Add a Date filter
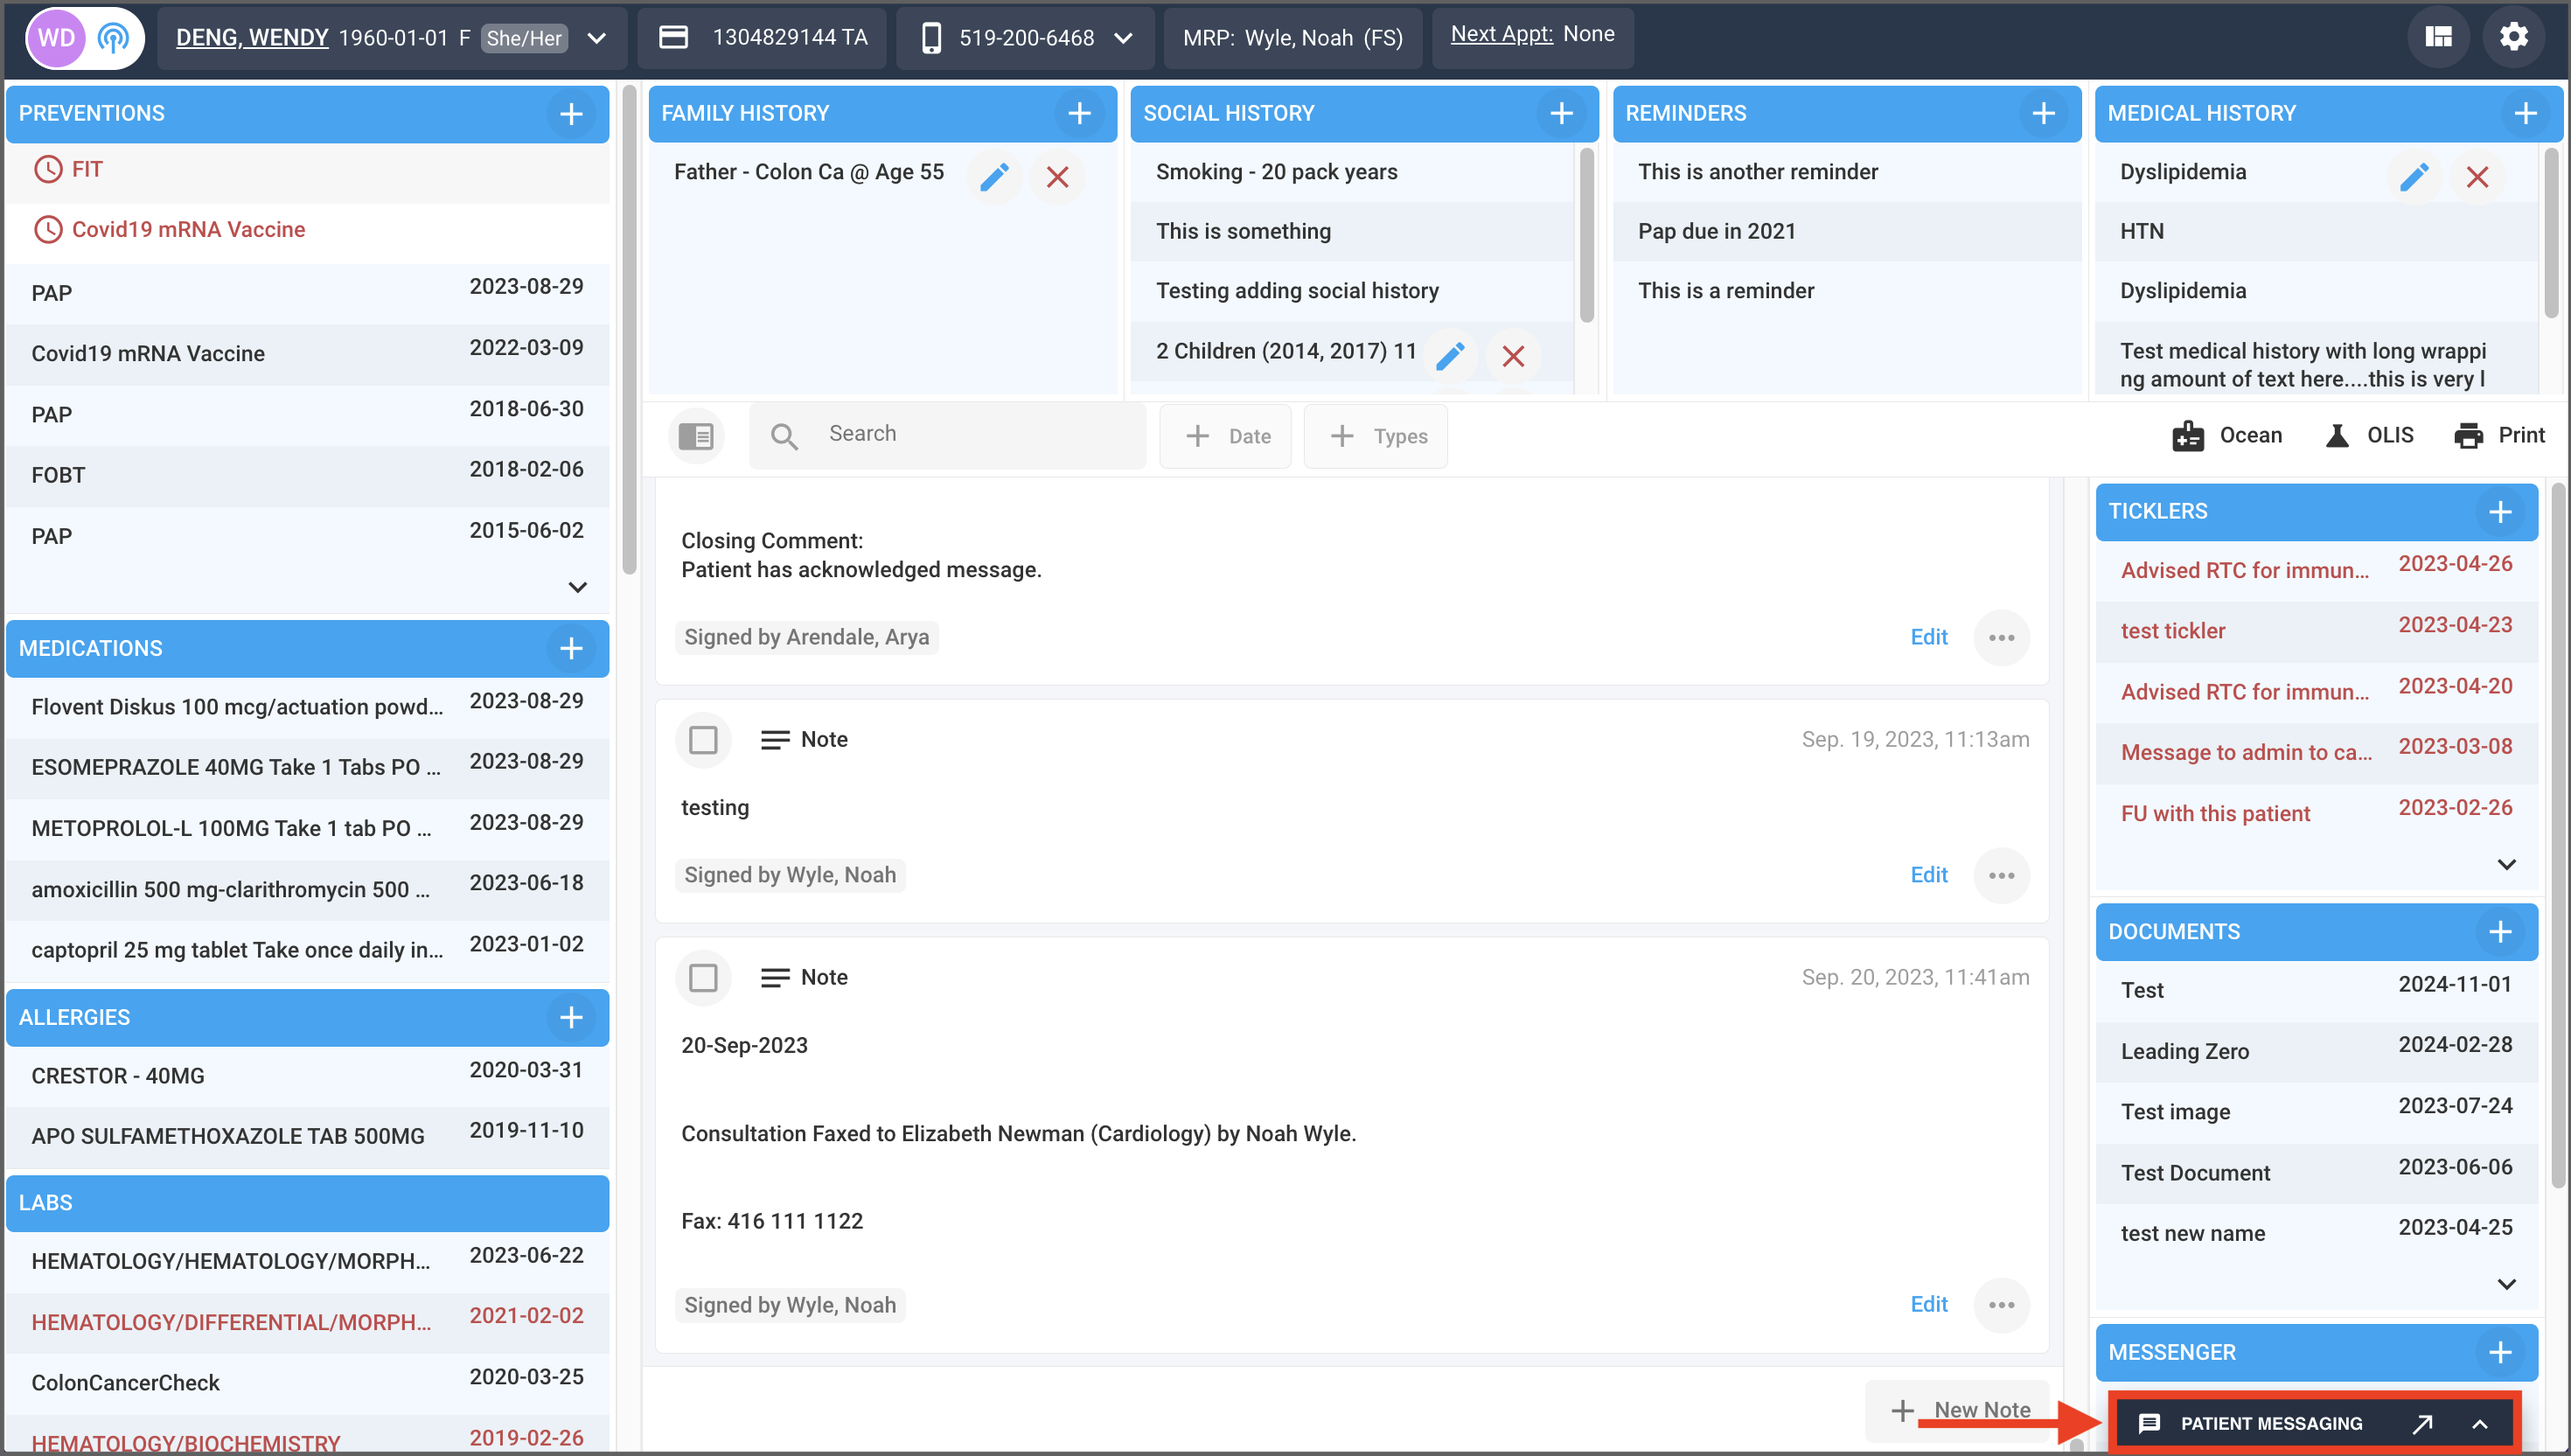2571x1456 pixels. tap(1225, 435)
